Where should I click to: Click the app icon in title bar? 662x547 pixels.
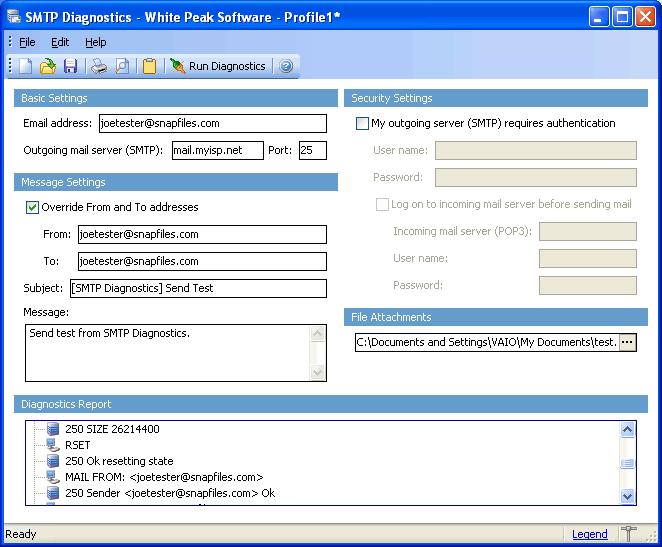[14, 17]
